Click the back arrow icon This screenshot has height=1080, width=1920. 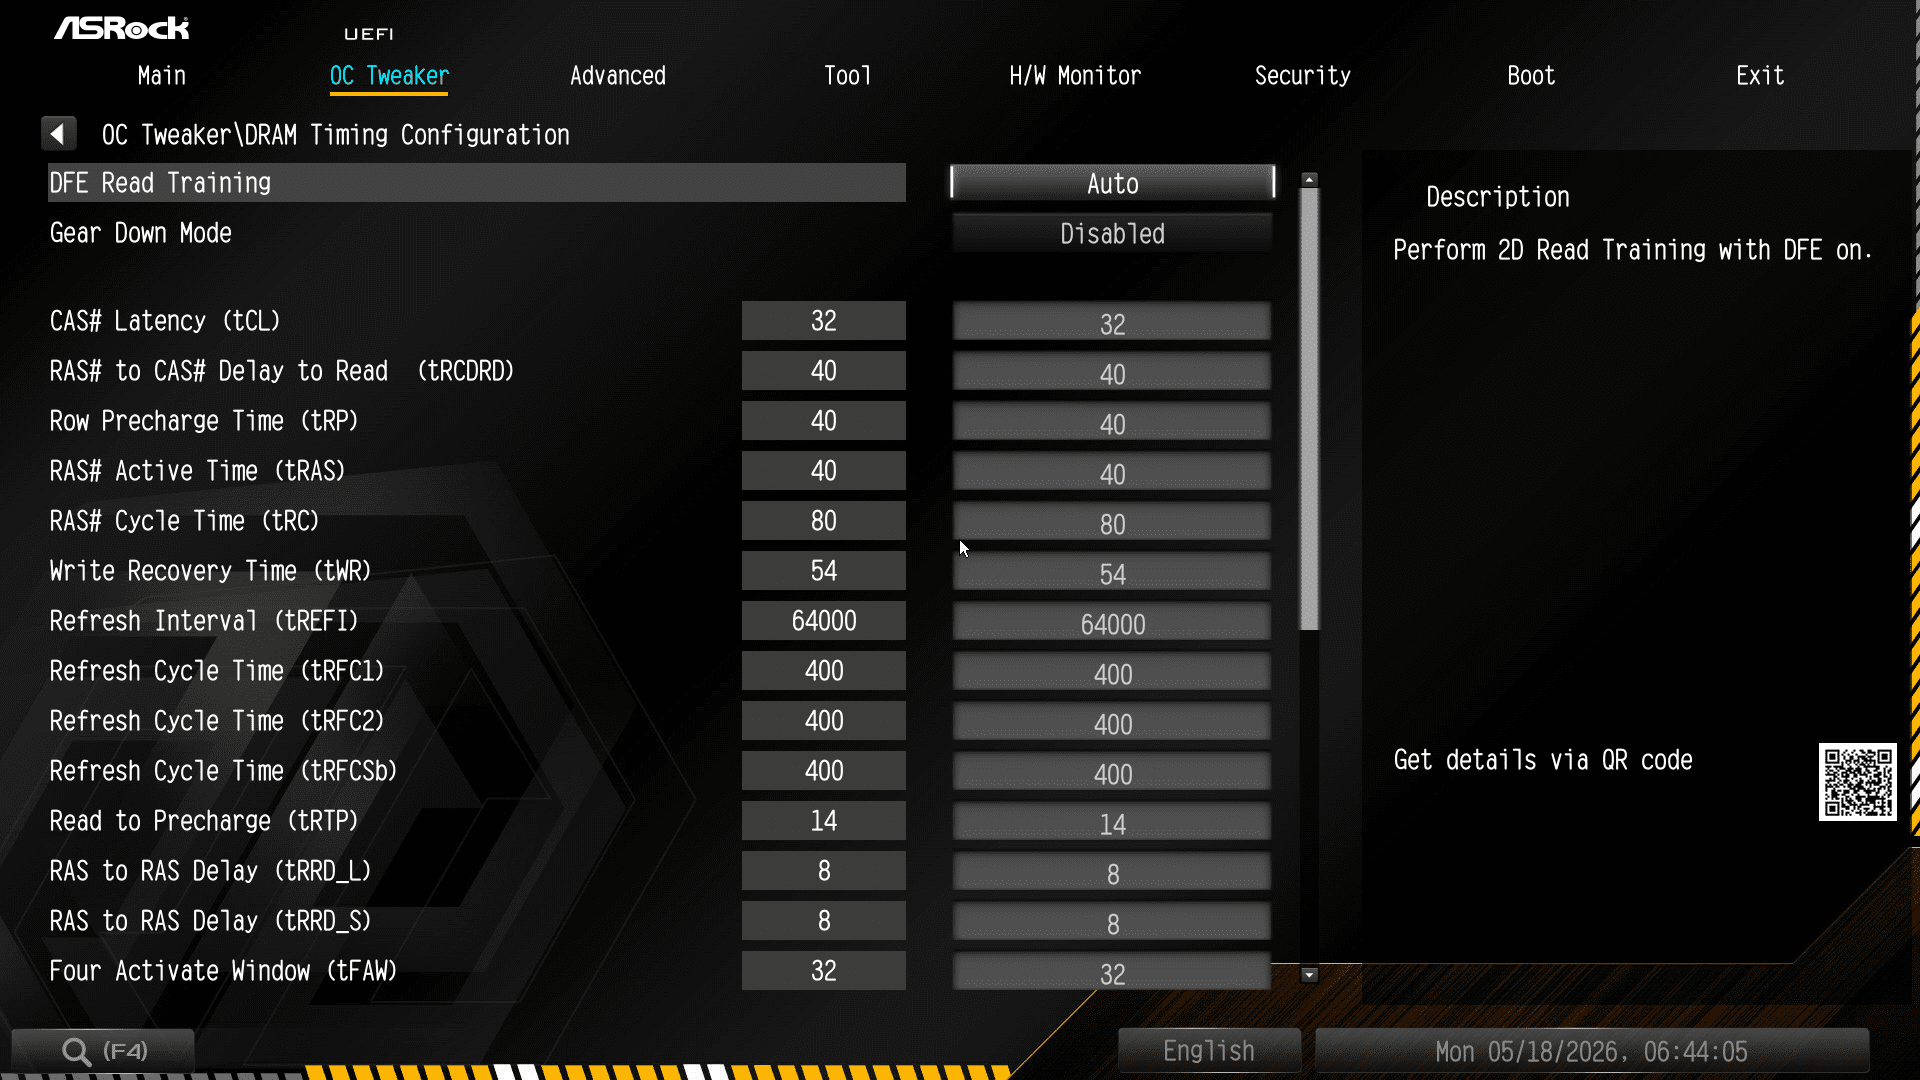(58, 133)
